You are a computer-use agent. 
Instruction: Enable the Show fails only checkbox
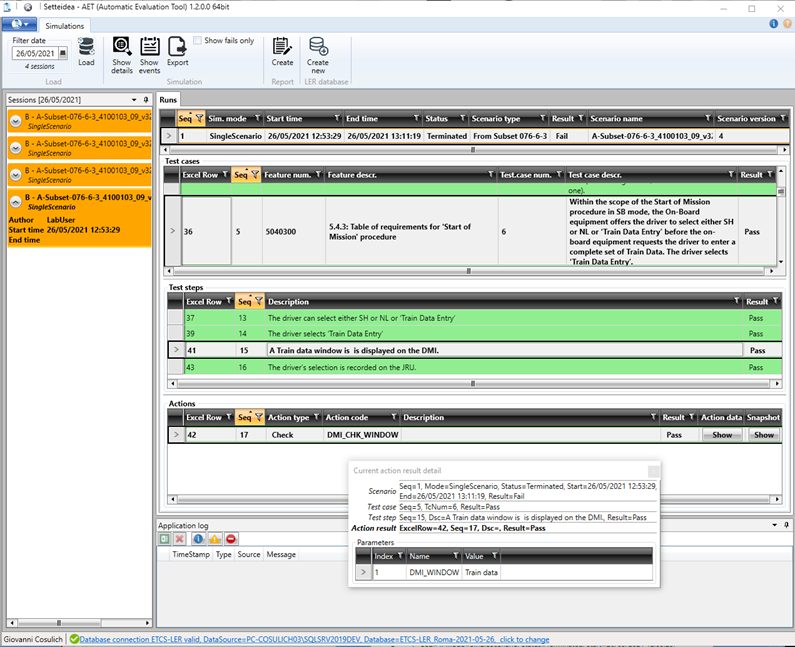coord(197,41)
